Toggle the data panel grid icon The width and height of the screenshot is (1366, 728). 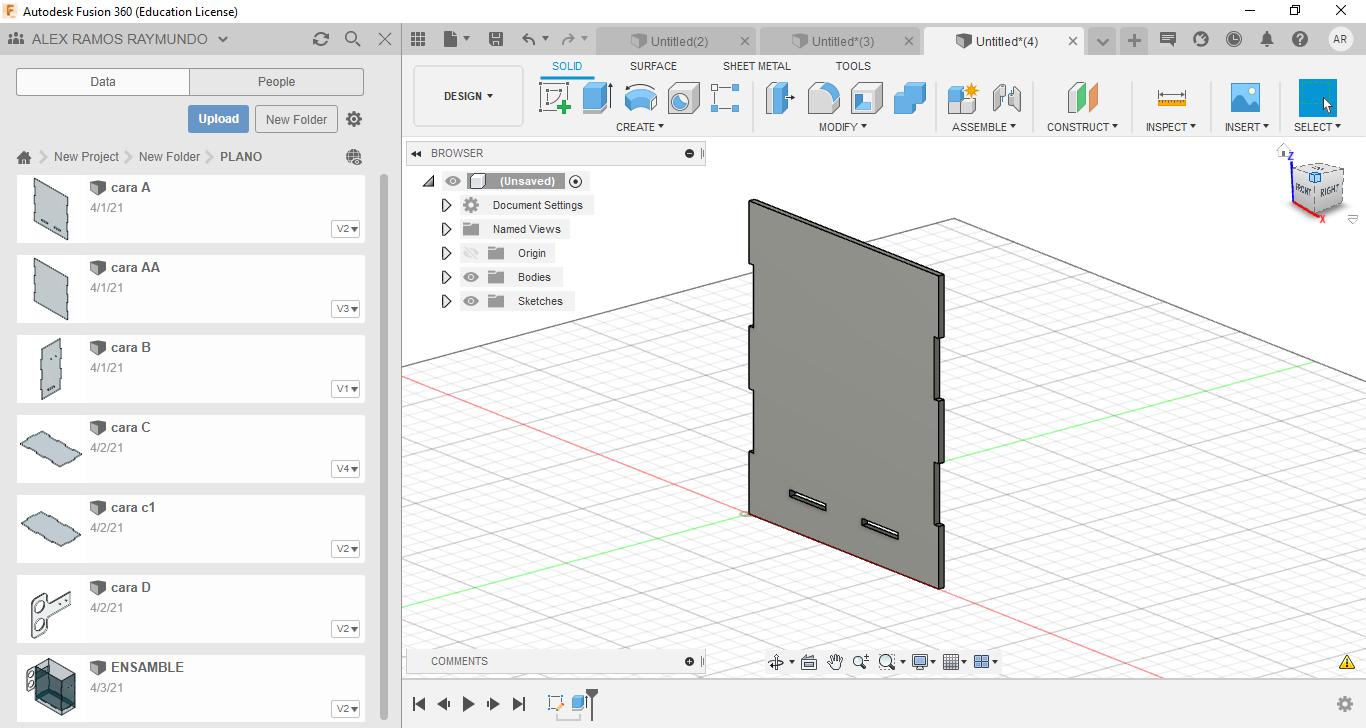tap(418, 39)
